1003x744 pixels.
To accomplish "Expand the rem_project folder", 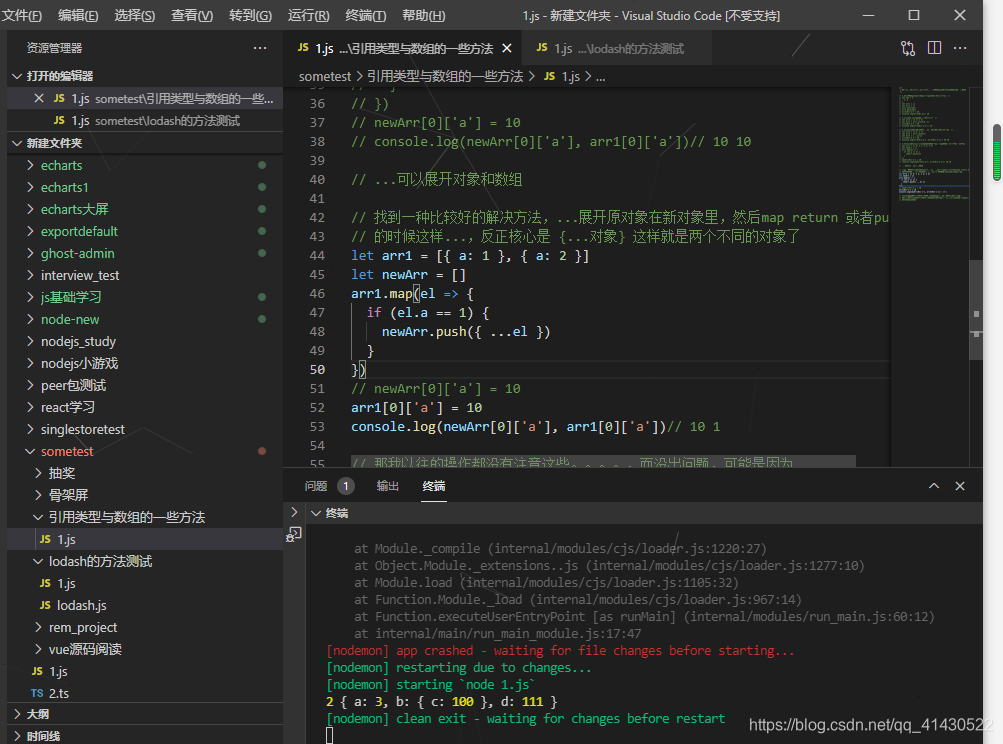I will coord(145,628).
